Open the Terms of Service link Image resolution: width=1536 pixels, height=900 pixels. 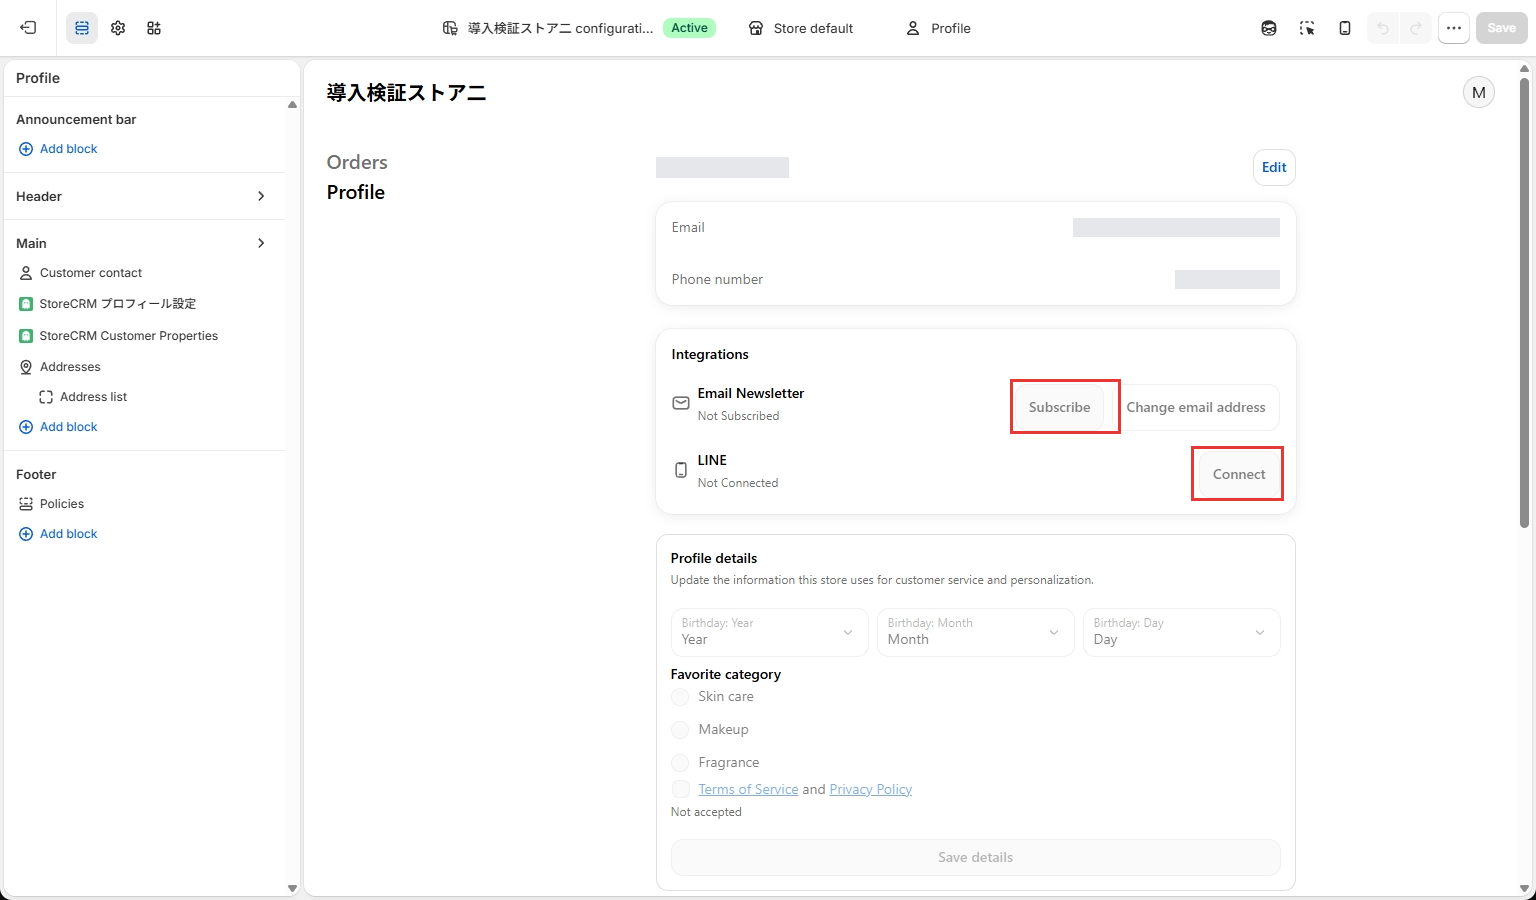[x=748, y=789]
